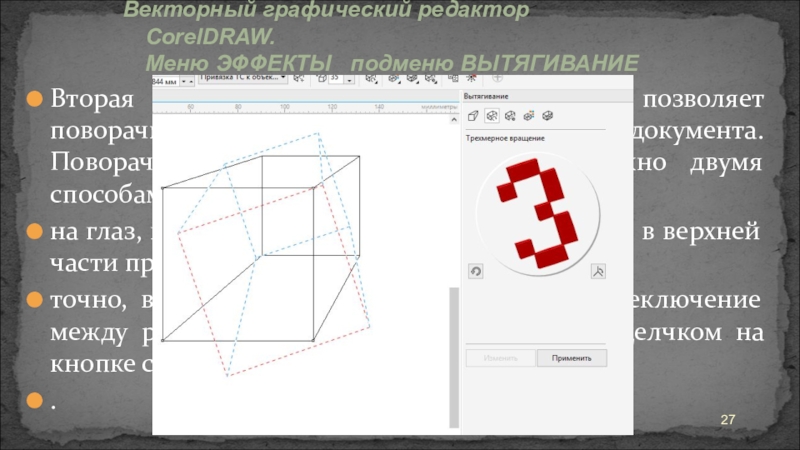800x450 pixels.
Task: Click the red 3 rotation dial
Action: (538, 214)
